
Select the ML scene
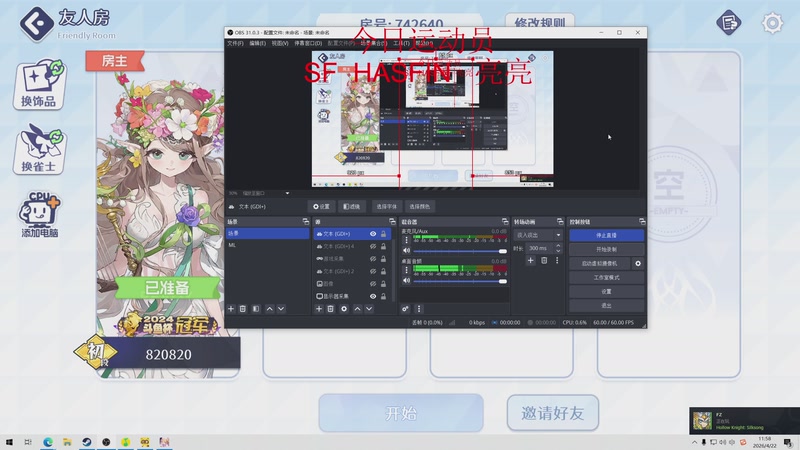point(267,245)
